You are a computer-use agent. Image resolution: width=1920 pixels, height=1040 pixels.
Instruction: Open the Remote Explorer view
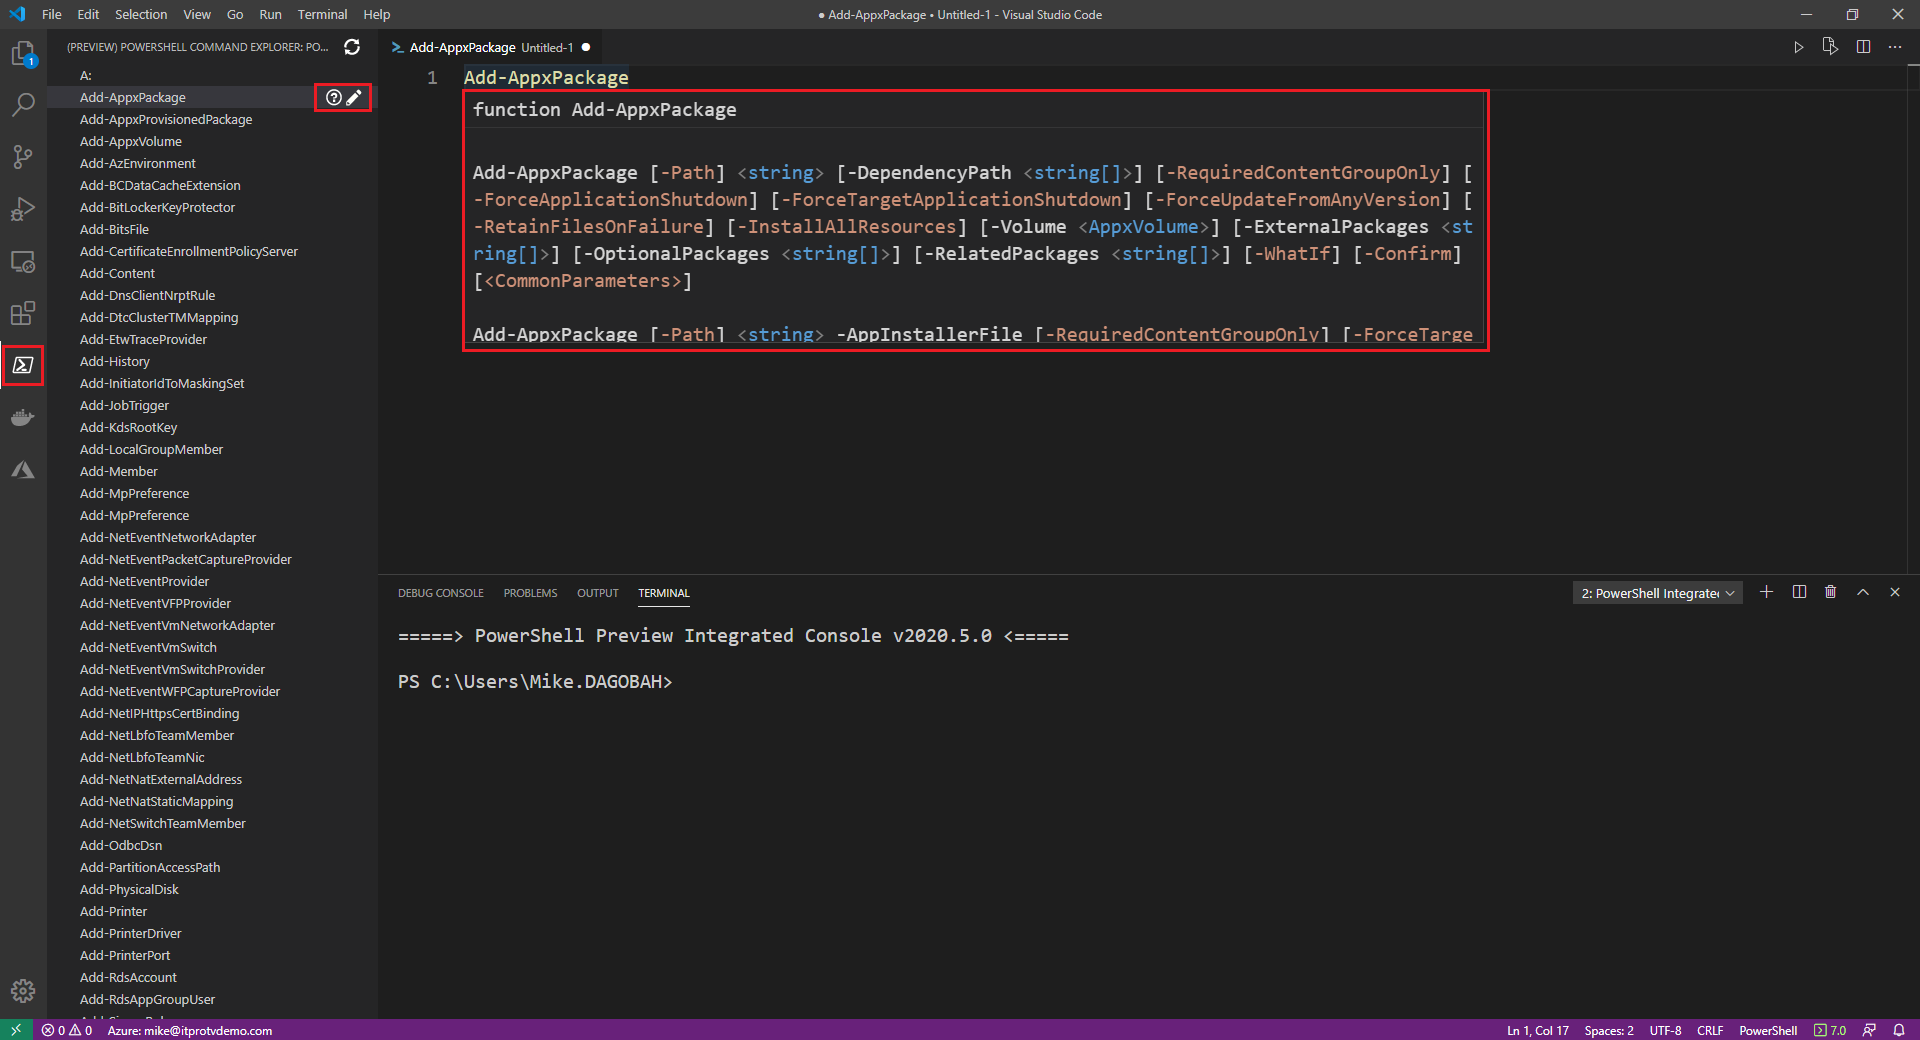point(23,262)
